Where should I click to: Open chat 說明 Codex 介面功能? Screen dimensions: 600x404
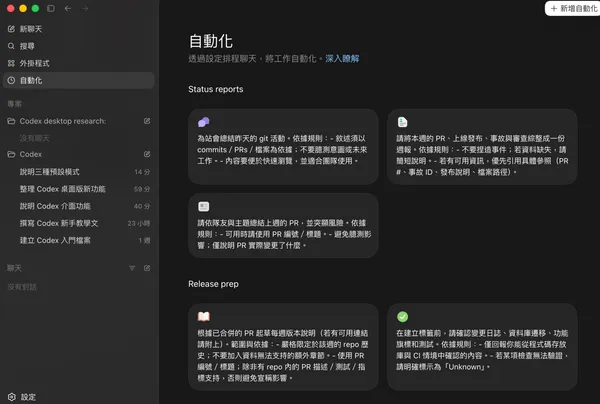click(78, 206)
